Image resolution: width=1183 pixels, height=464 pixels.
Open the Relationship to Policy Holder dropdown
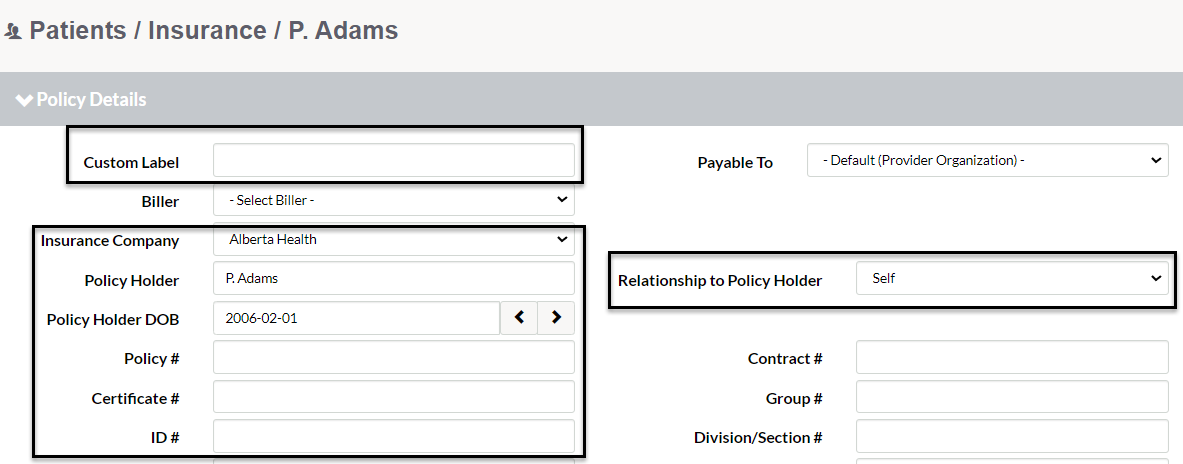[1012, 278]
